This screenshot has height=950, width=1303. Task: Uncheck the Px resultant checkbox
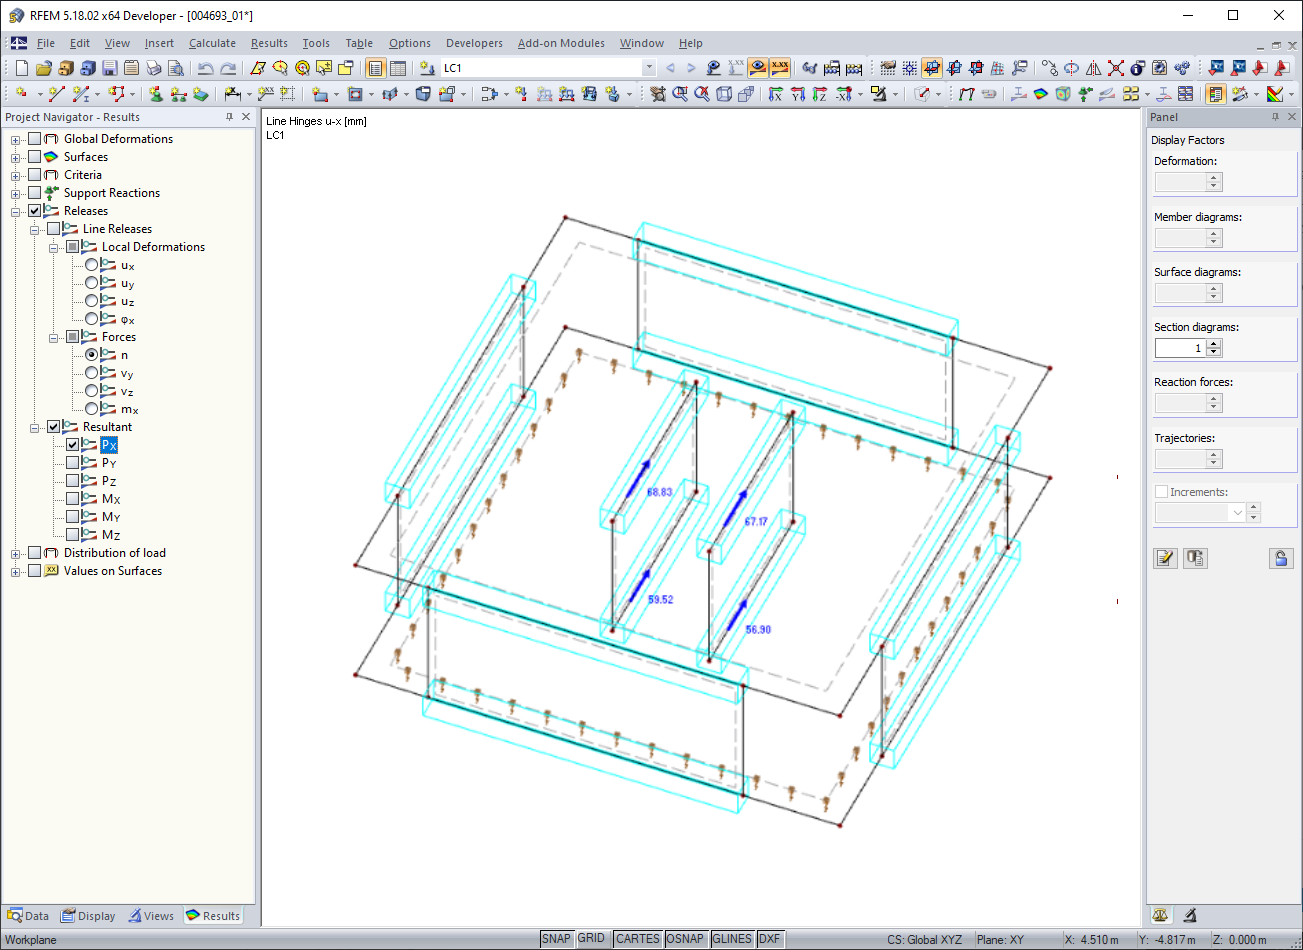click(x=73, y=445)
